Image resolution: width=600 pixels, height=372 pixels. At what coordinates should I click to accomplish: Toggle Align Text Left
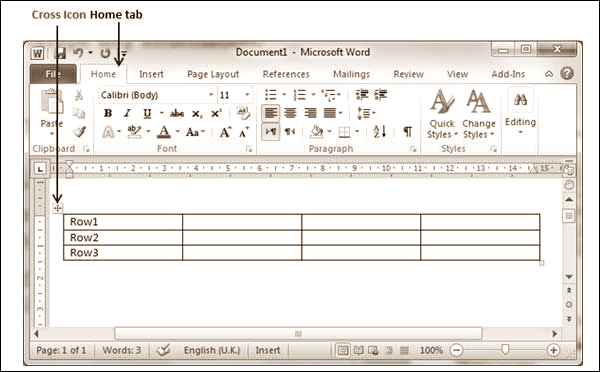pos(271,113)
